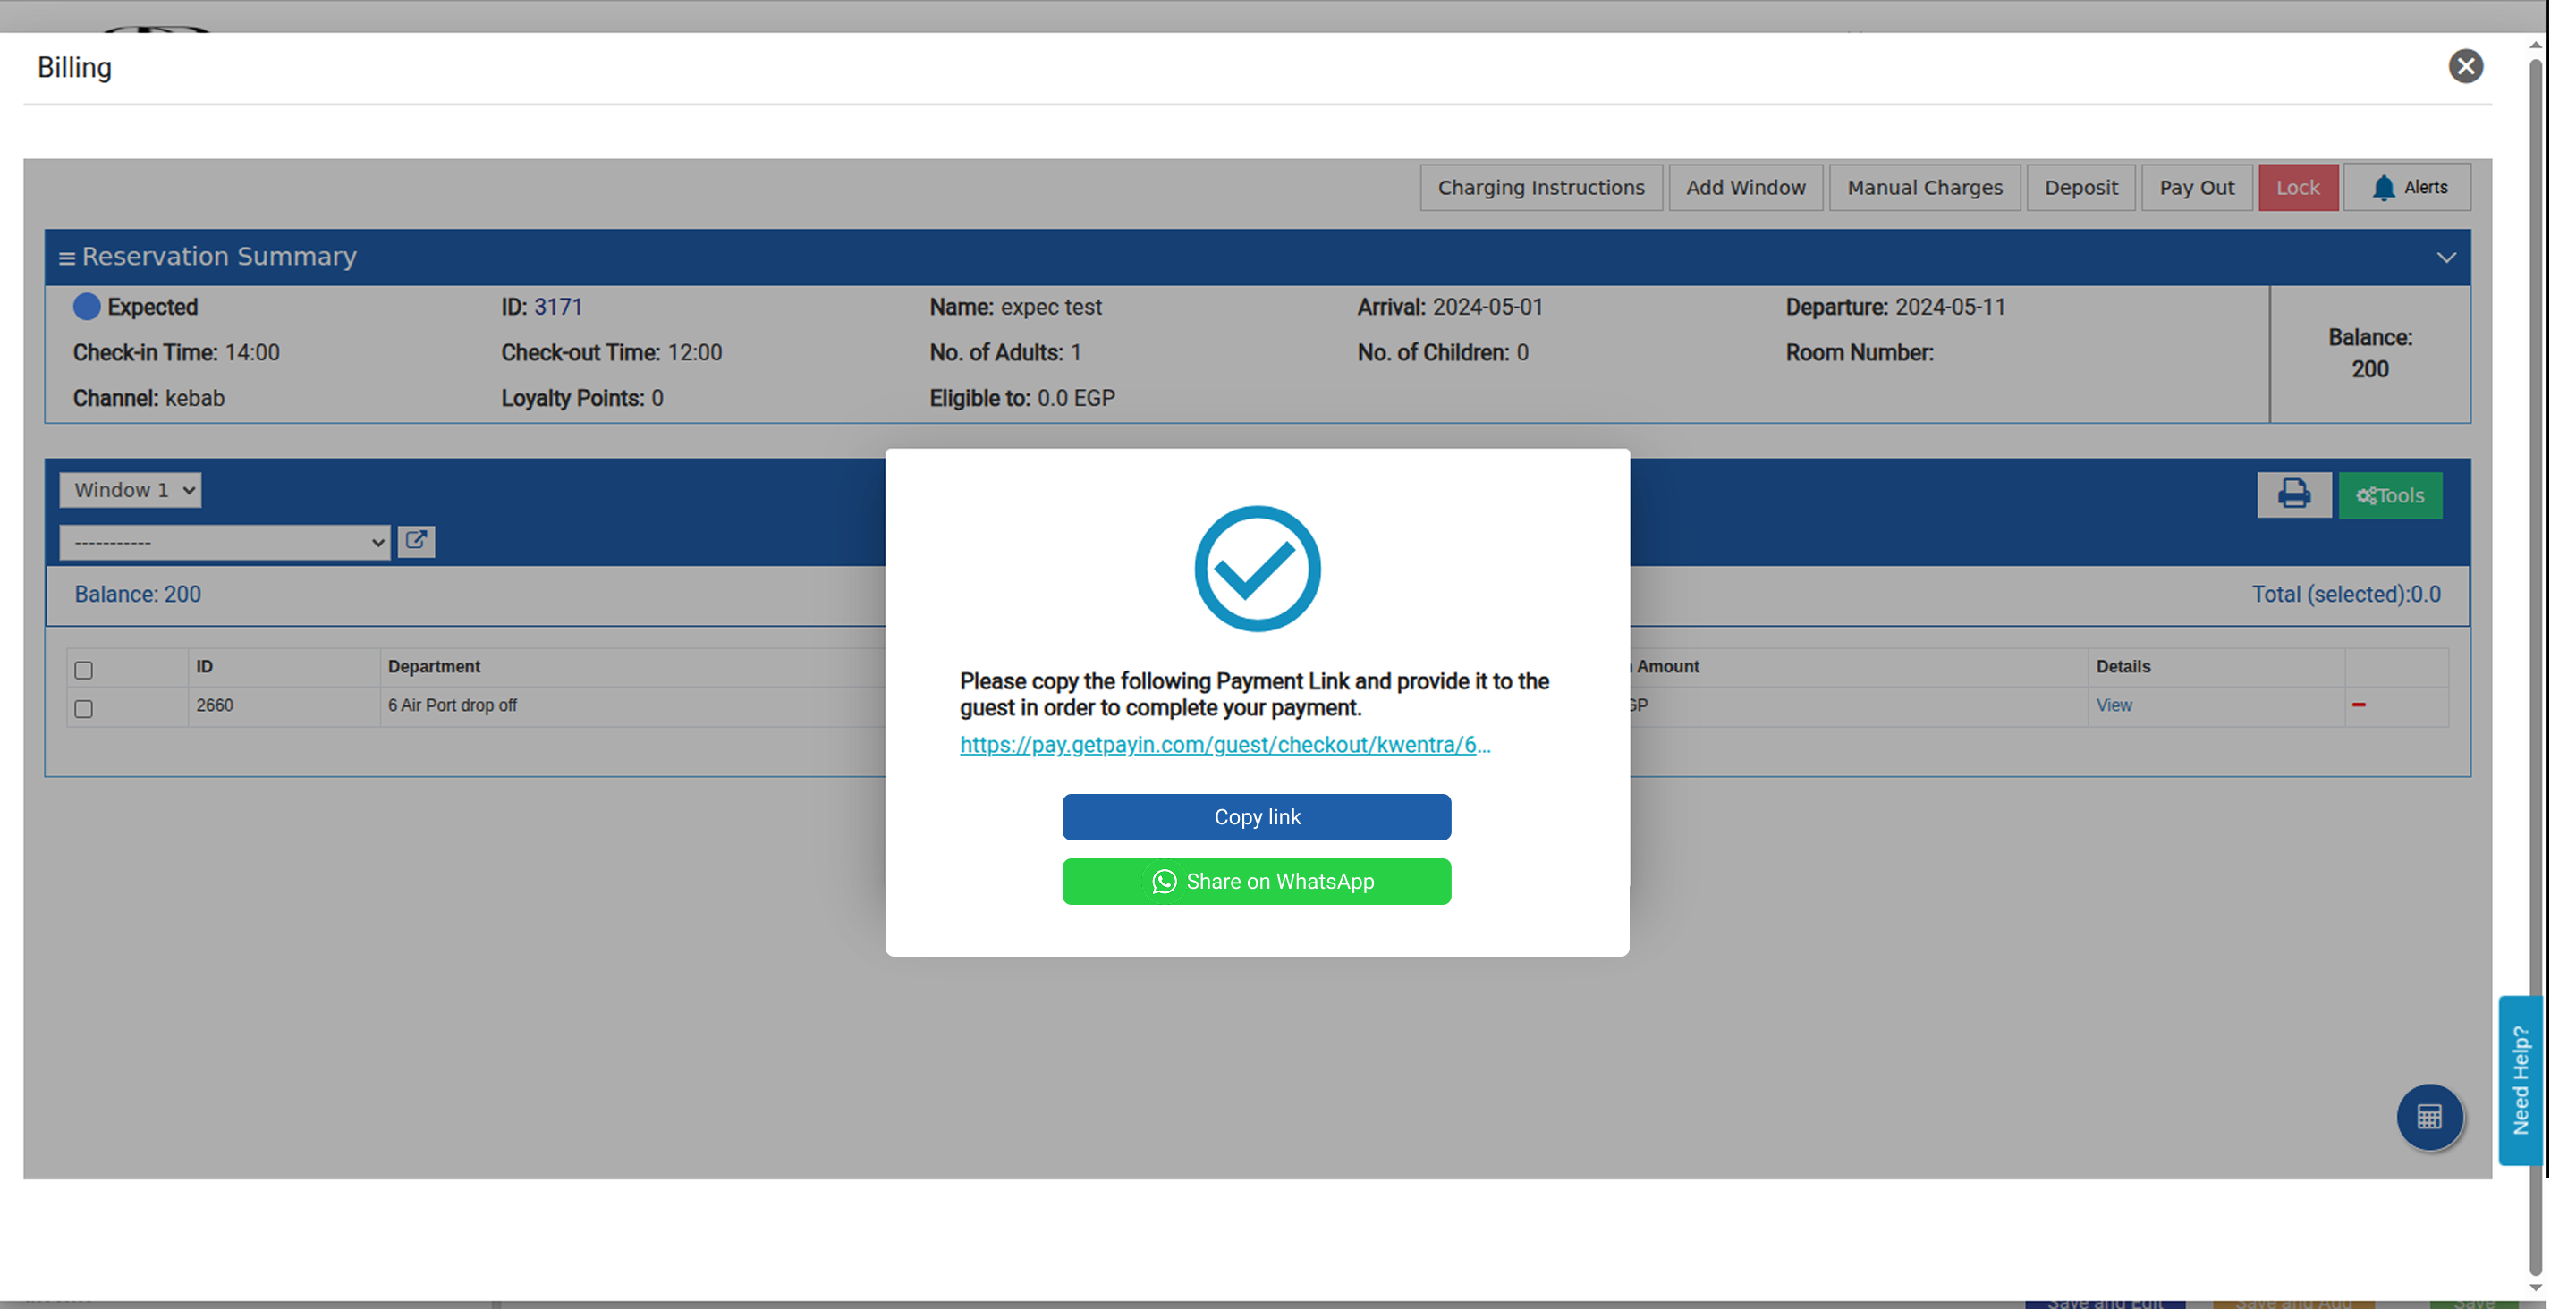Click the Alerts bell icon
Image resolution: width=2576 pixels, height=1309 pixels.
pos(2383,187)
